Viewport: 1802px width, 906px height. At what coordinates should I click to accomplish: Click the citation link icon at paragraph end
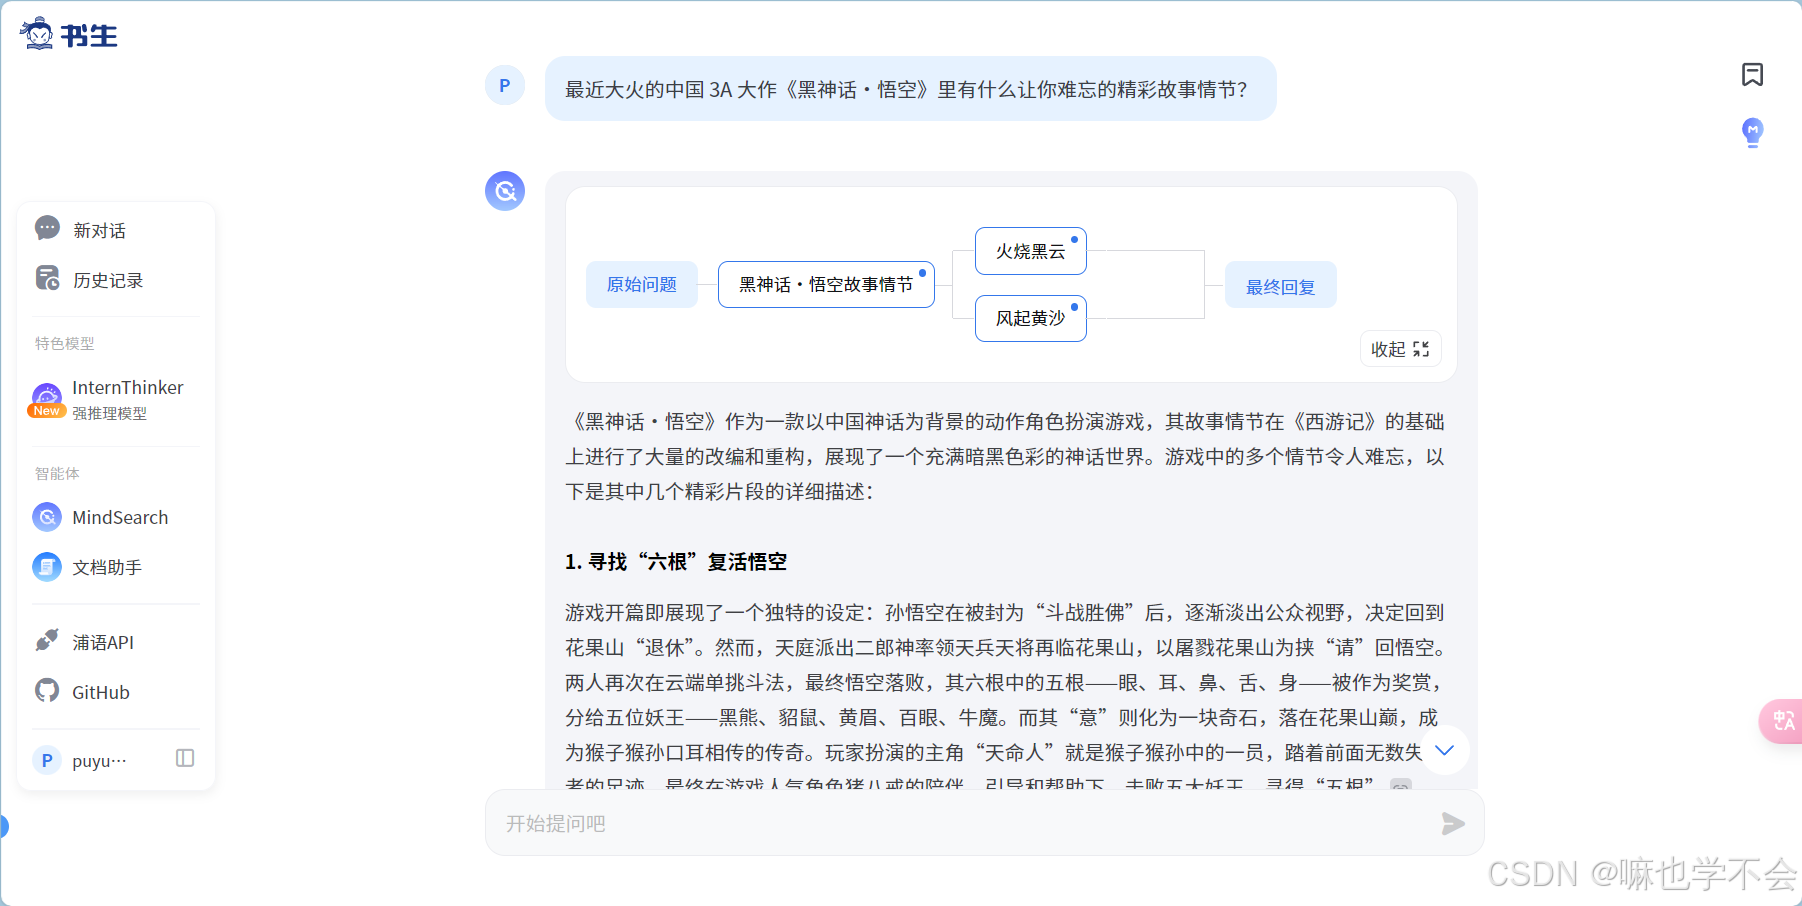coord(1401,785)
